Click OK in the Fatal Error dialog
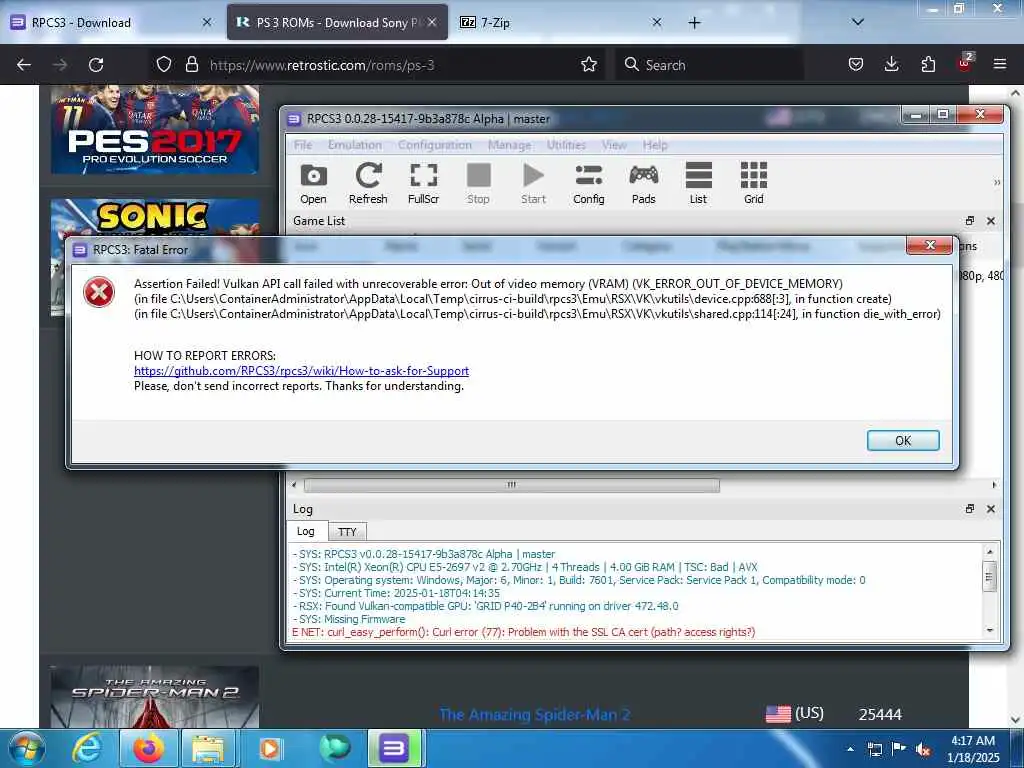1024x768 pixels. click(x=903, y=441)
